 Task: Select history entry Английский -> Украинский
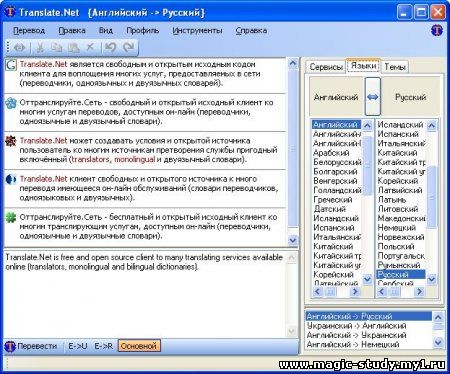coord(369,335)
